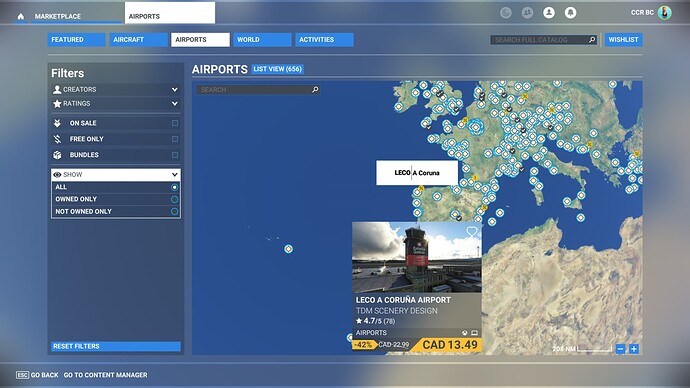The height and width of the screenshot is (388, 690).
Task: Click the magnifier in catalog search box
Action: pos(592,40)
